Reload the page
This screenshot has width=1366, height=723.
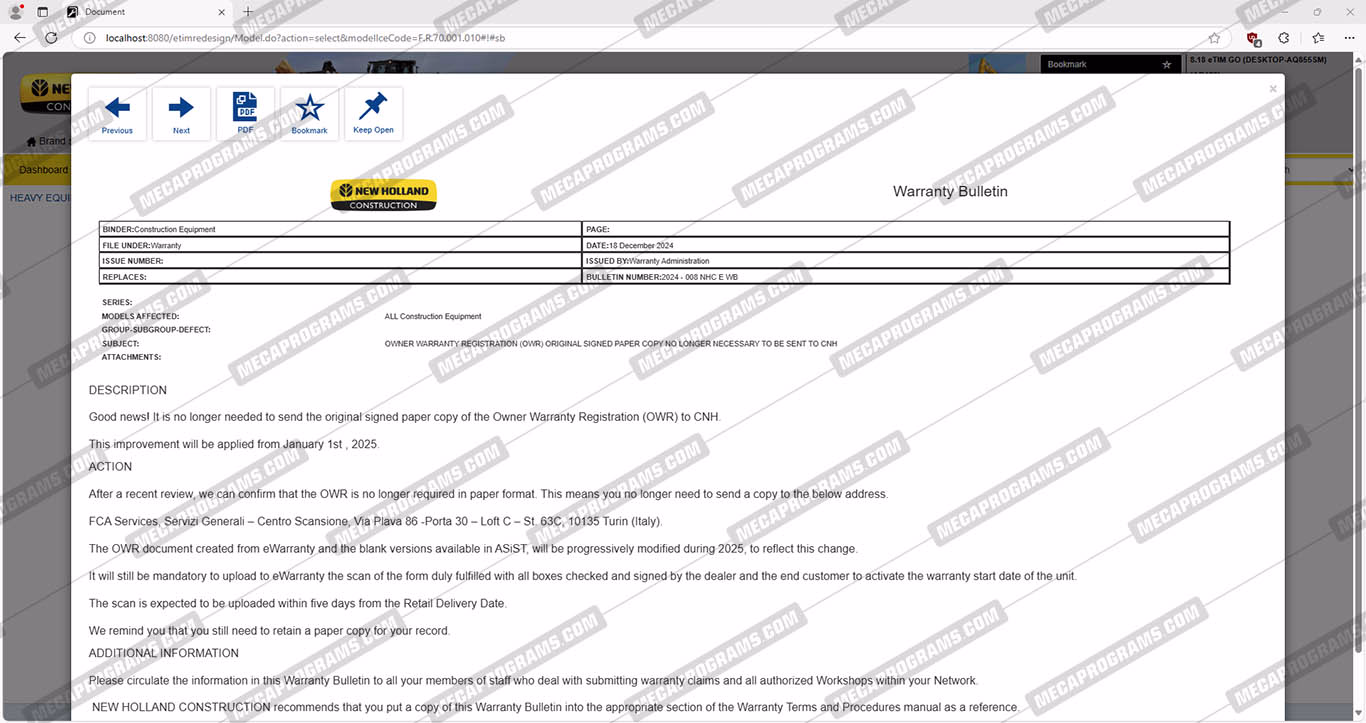tap(51, 38)
